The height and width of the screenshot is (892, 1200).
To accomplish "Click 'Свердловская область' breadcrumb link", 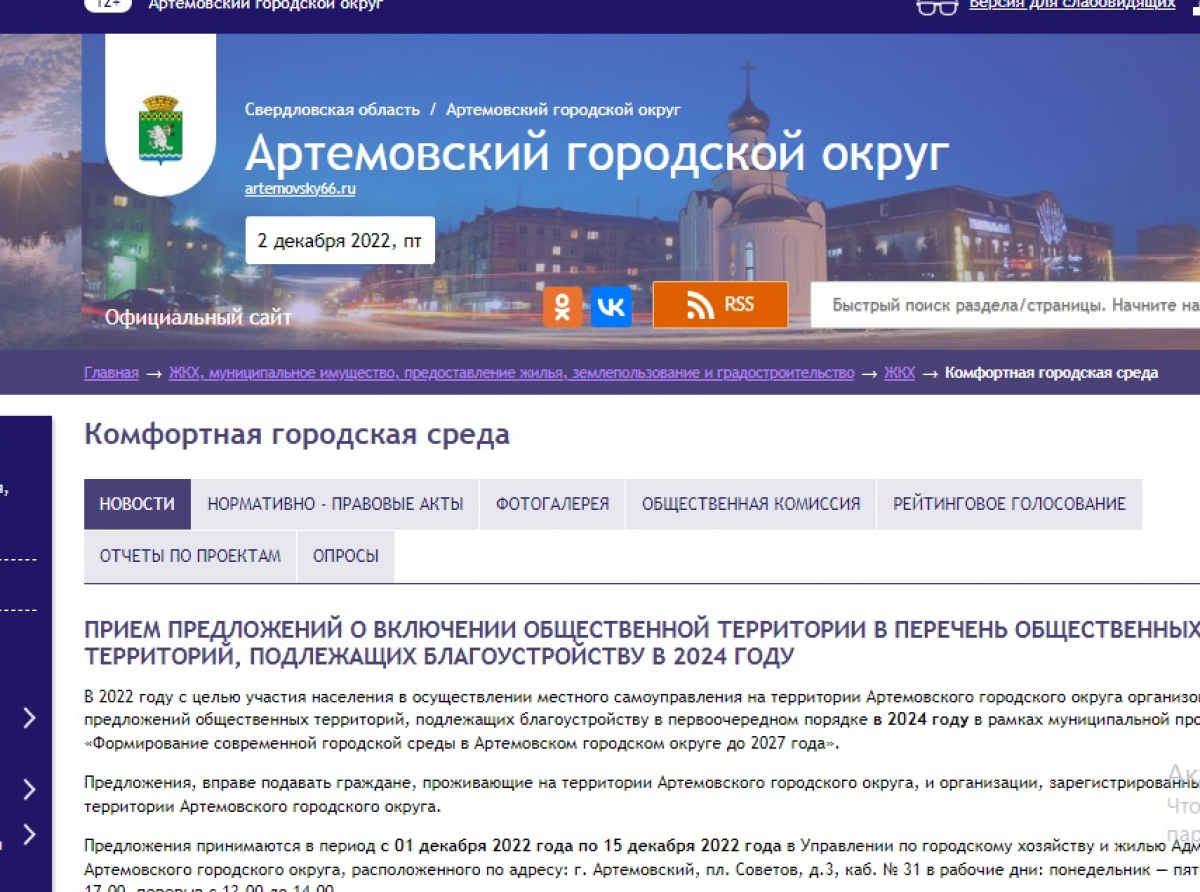I will point(333,109).
